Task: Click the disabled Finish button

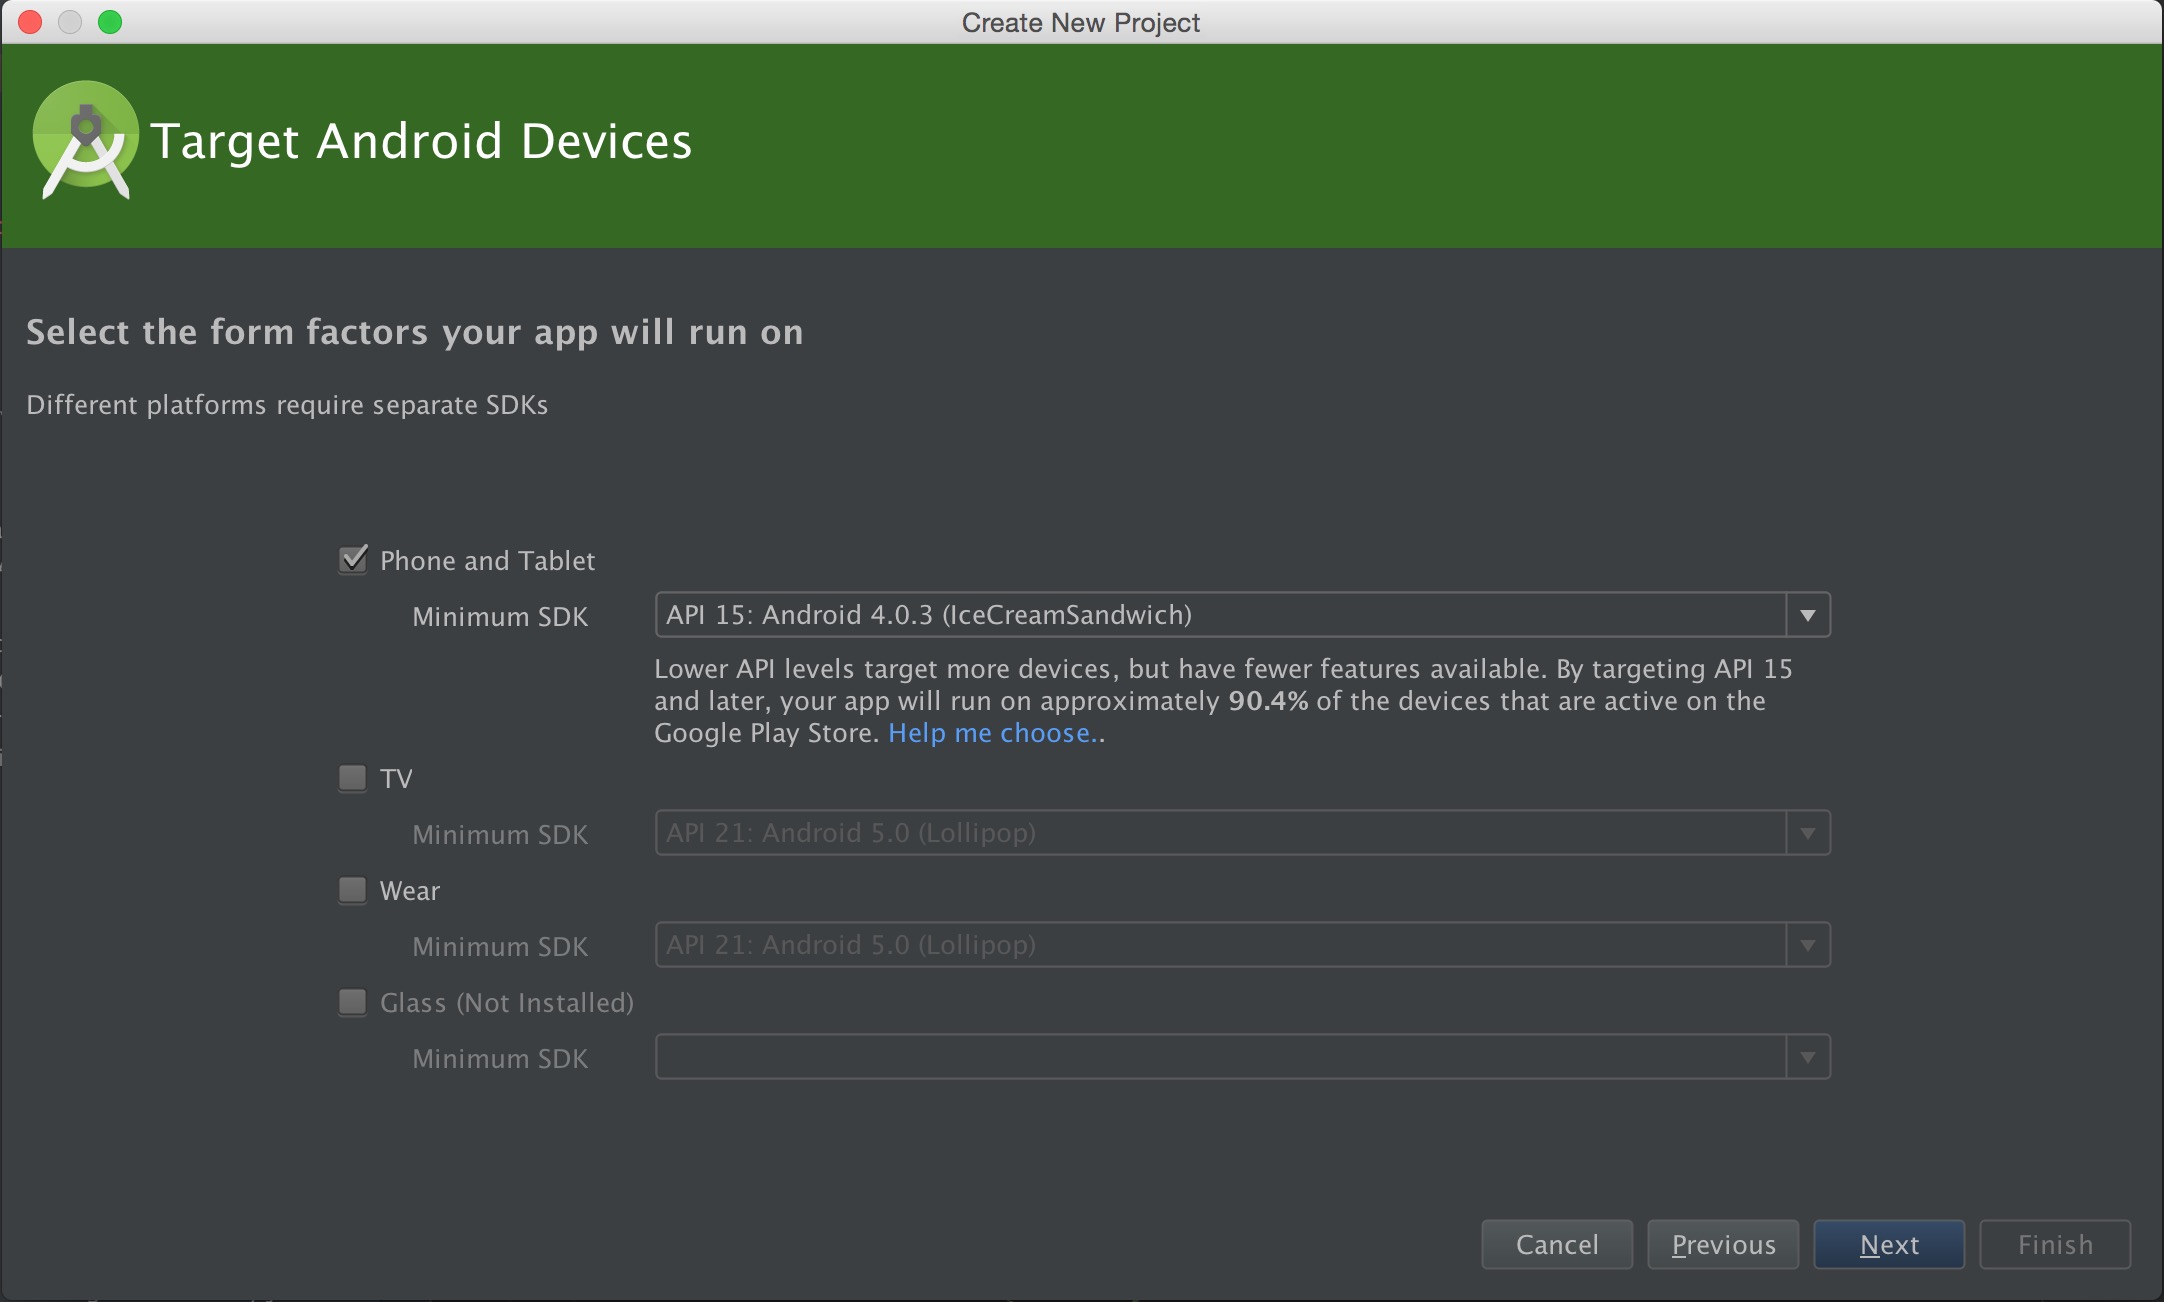Action: (2055, 1244)
